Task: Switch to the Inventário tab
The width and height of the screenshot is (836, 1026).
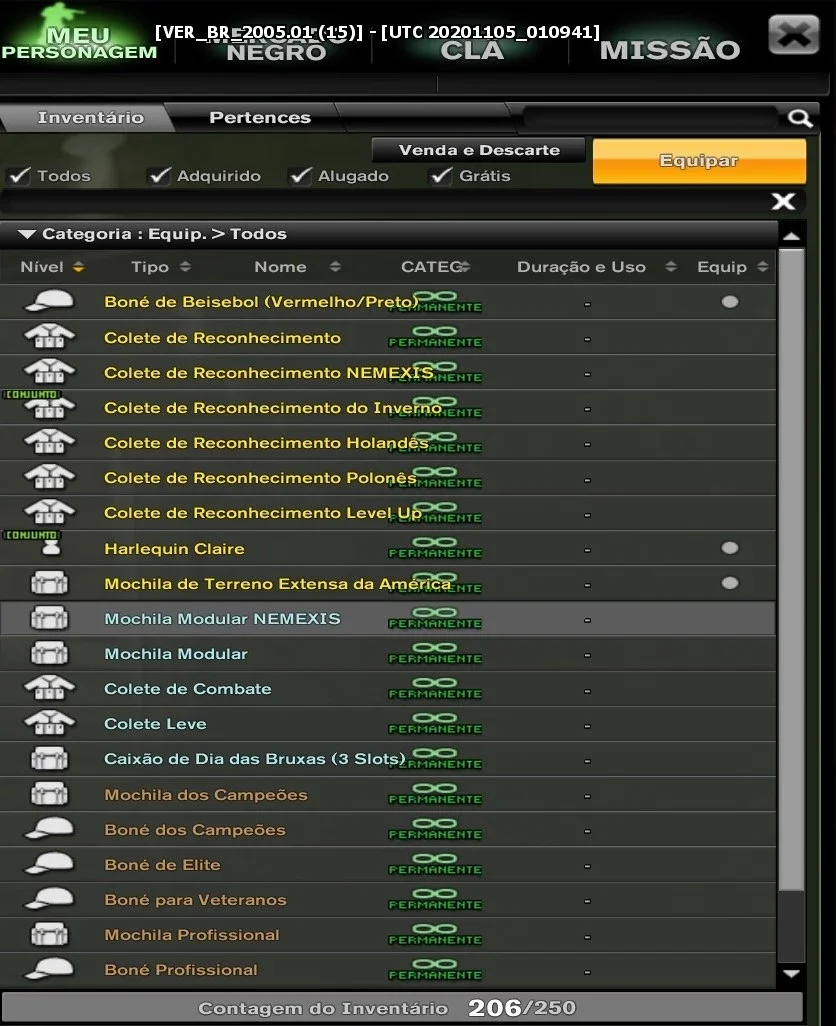Action: (x=90, y=118)
